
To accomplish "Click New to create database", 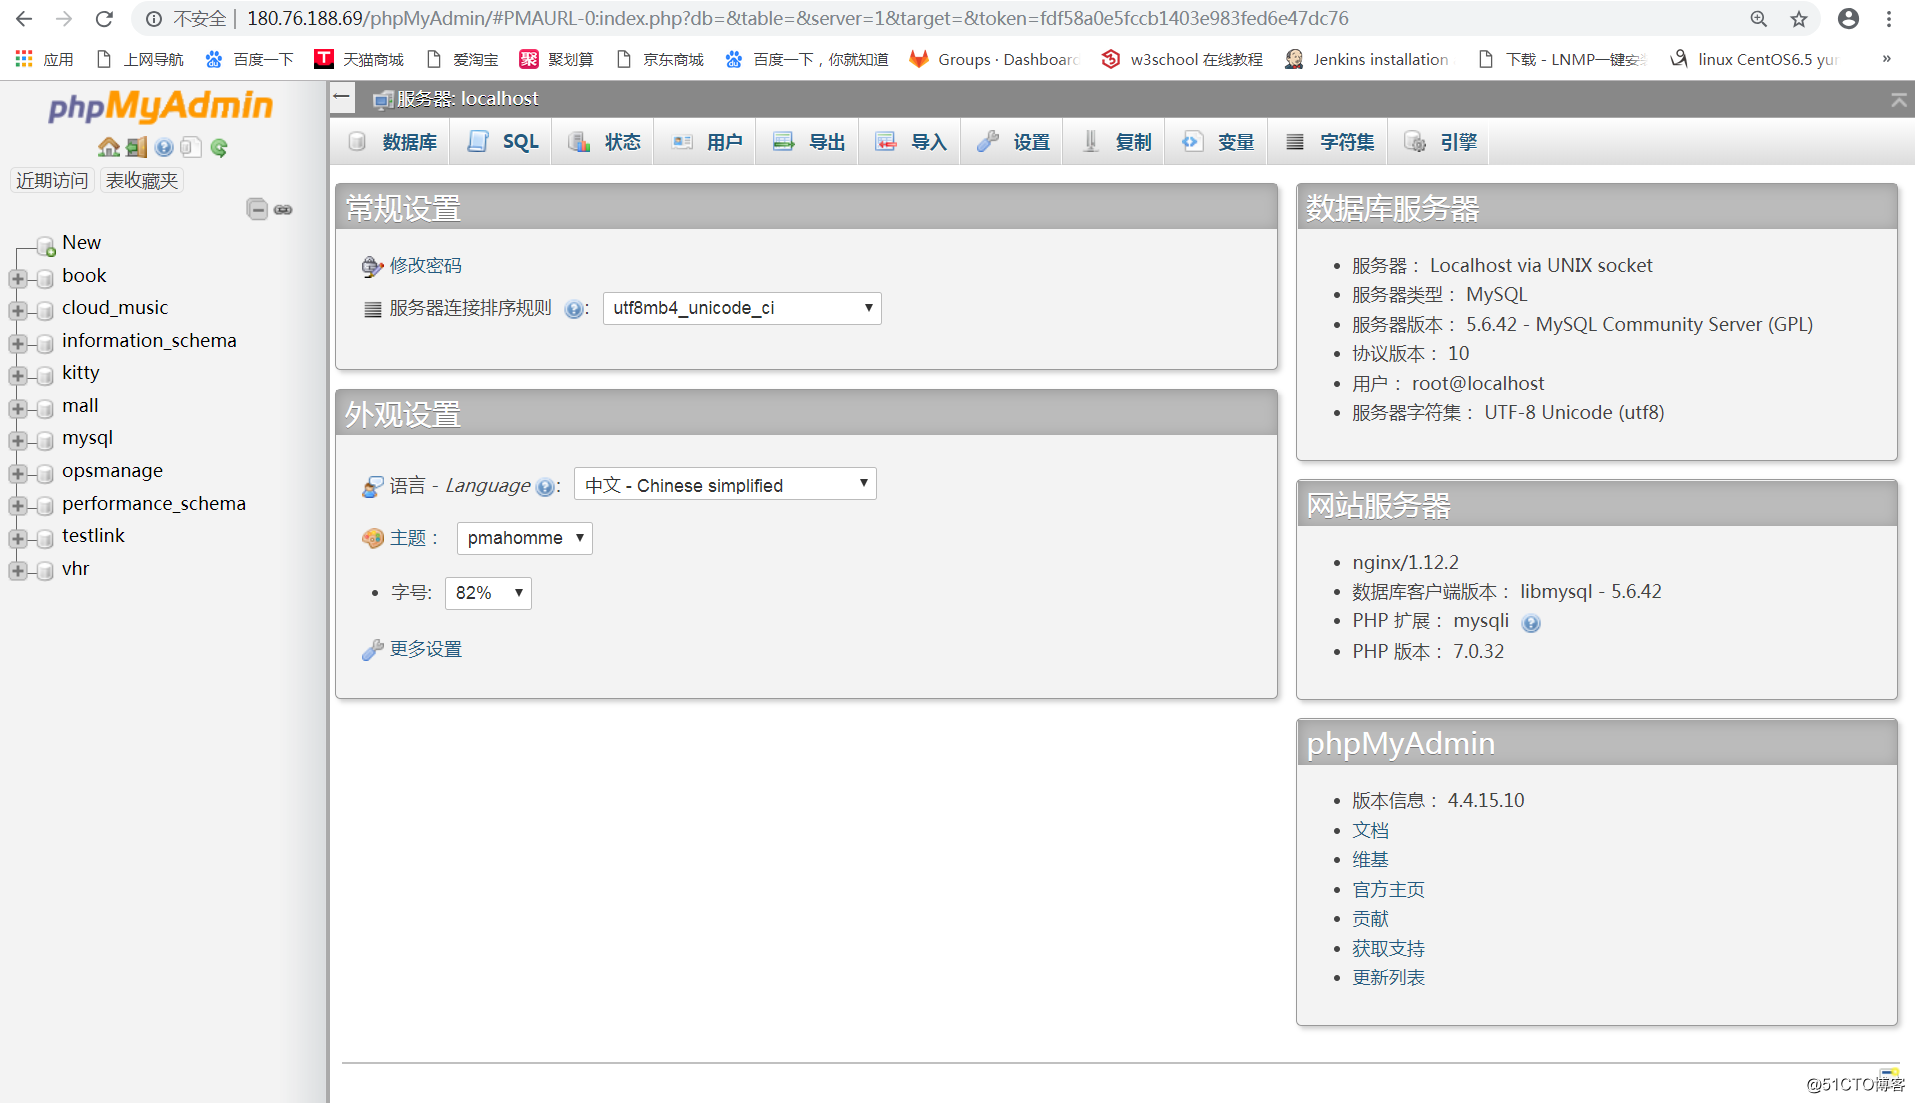I will (81, 243).
